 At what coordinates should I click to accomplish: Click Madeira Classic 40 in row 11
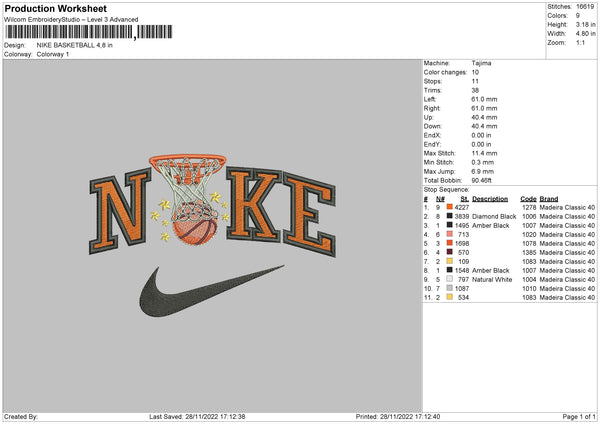[567, 297]
